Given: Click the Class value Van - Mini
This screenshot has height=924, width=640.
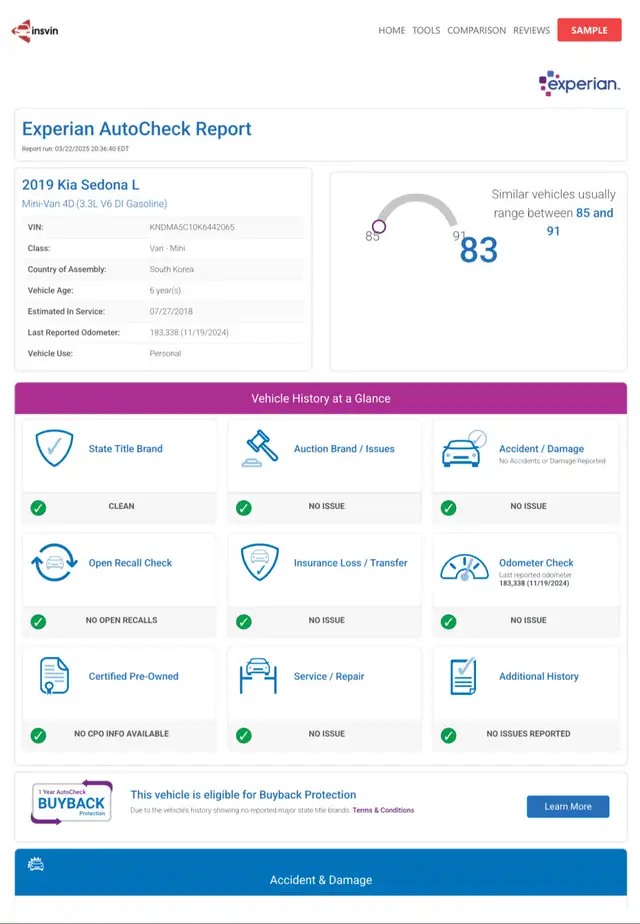Looking at the screenshot, I should click(x=167, y=248).
